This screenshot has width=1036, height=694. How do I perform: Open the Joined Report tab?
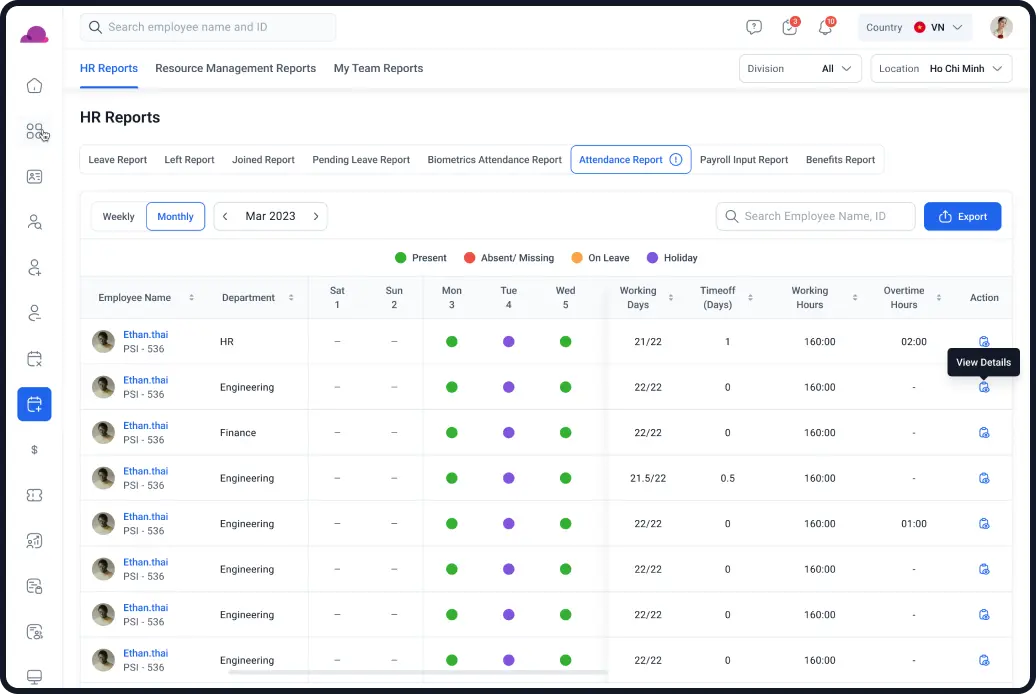click(x=263, y=159)
